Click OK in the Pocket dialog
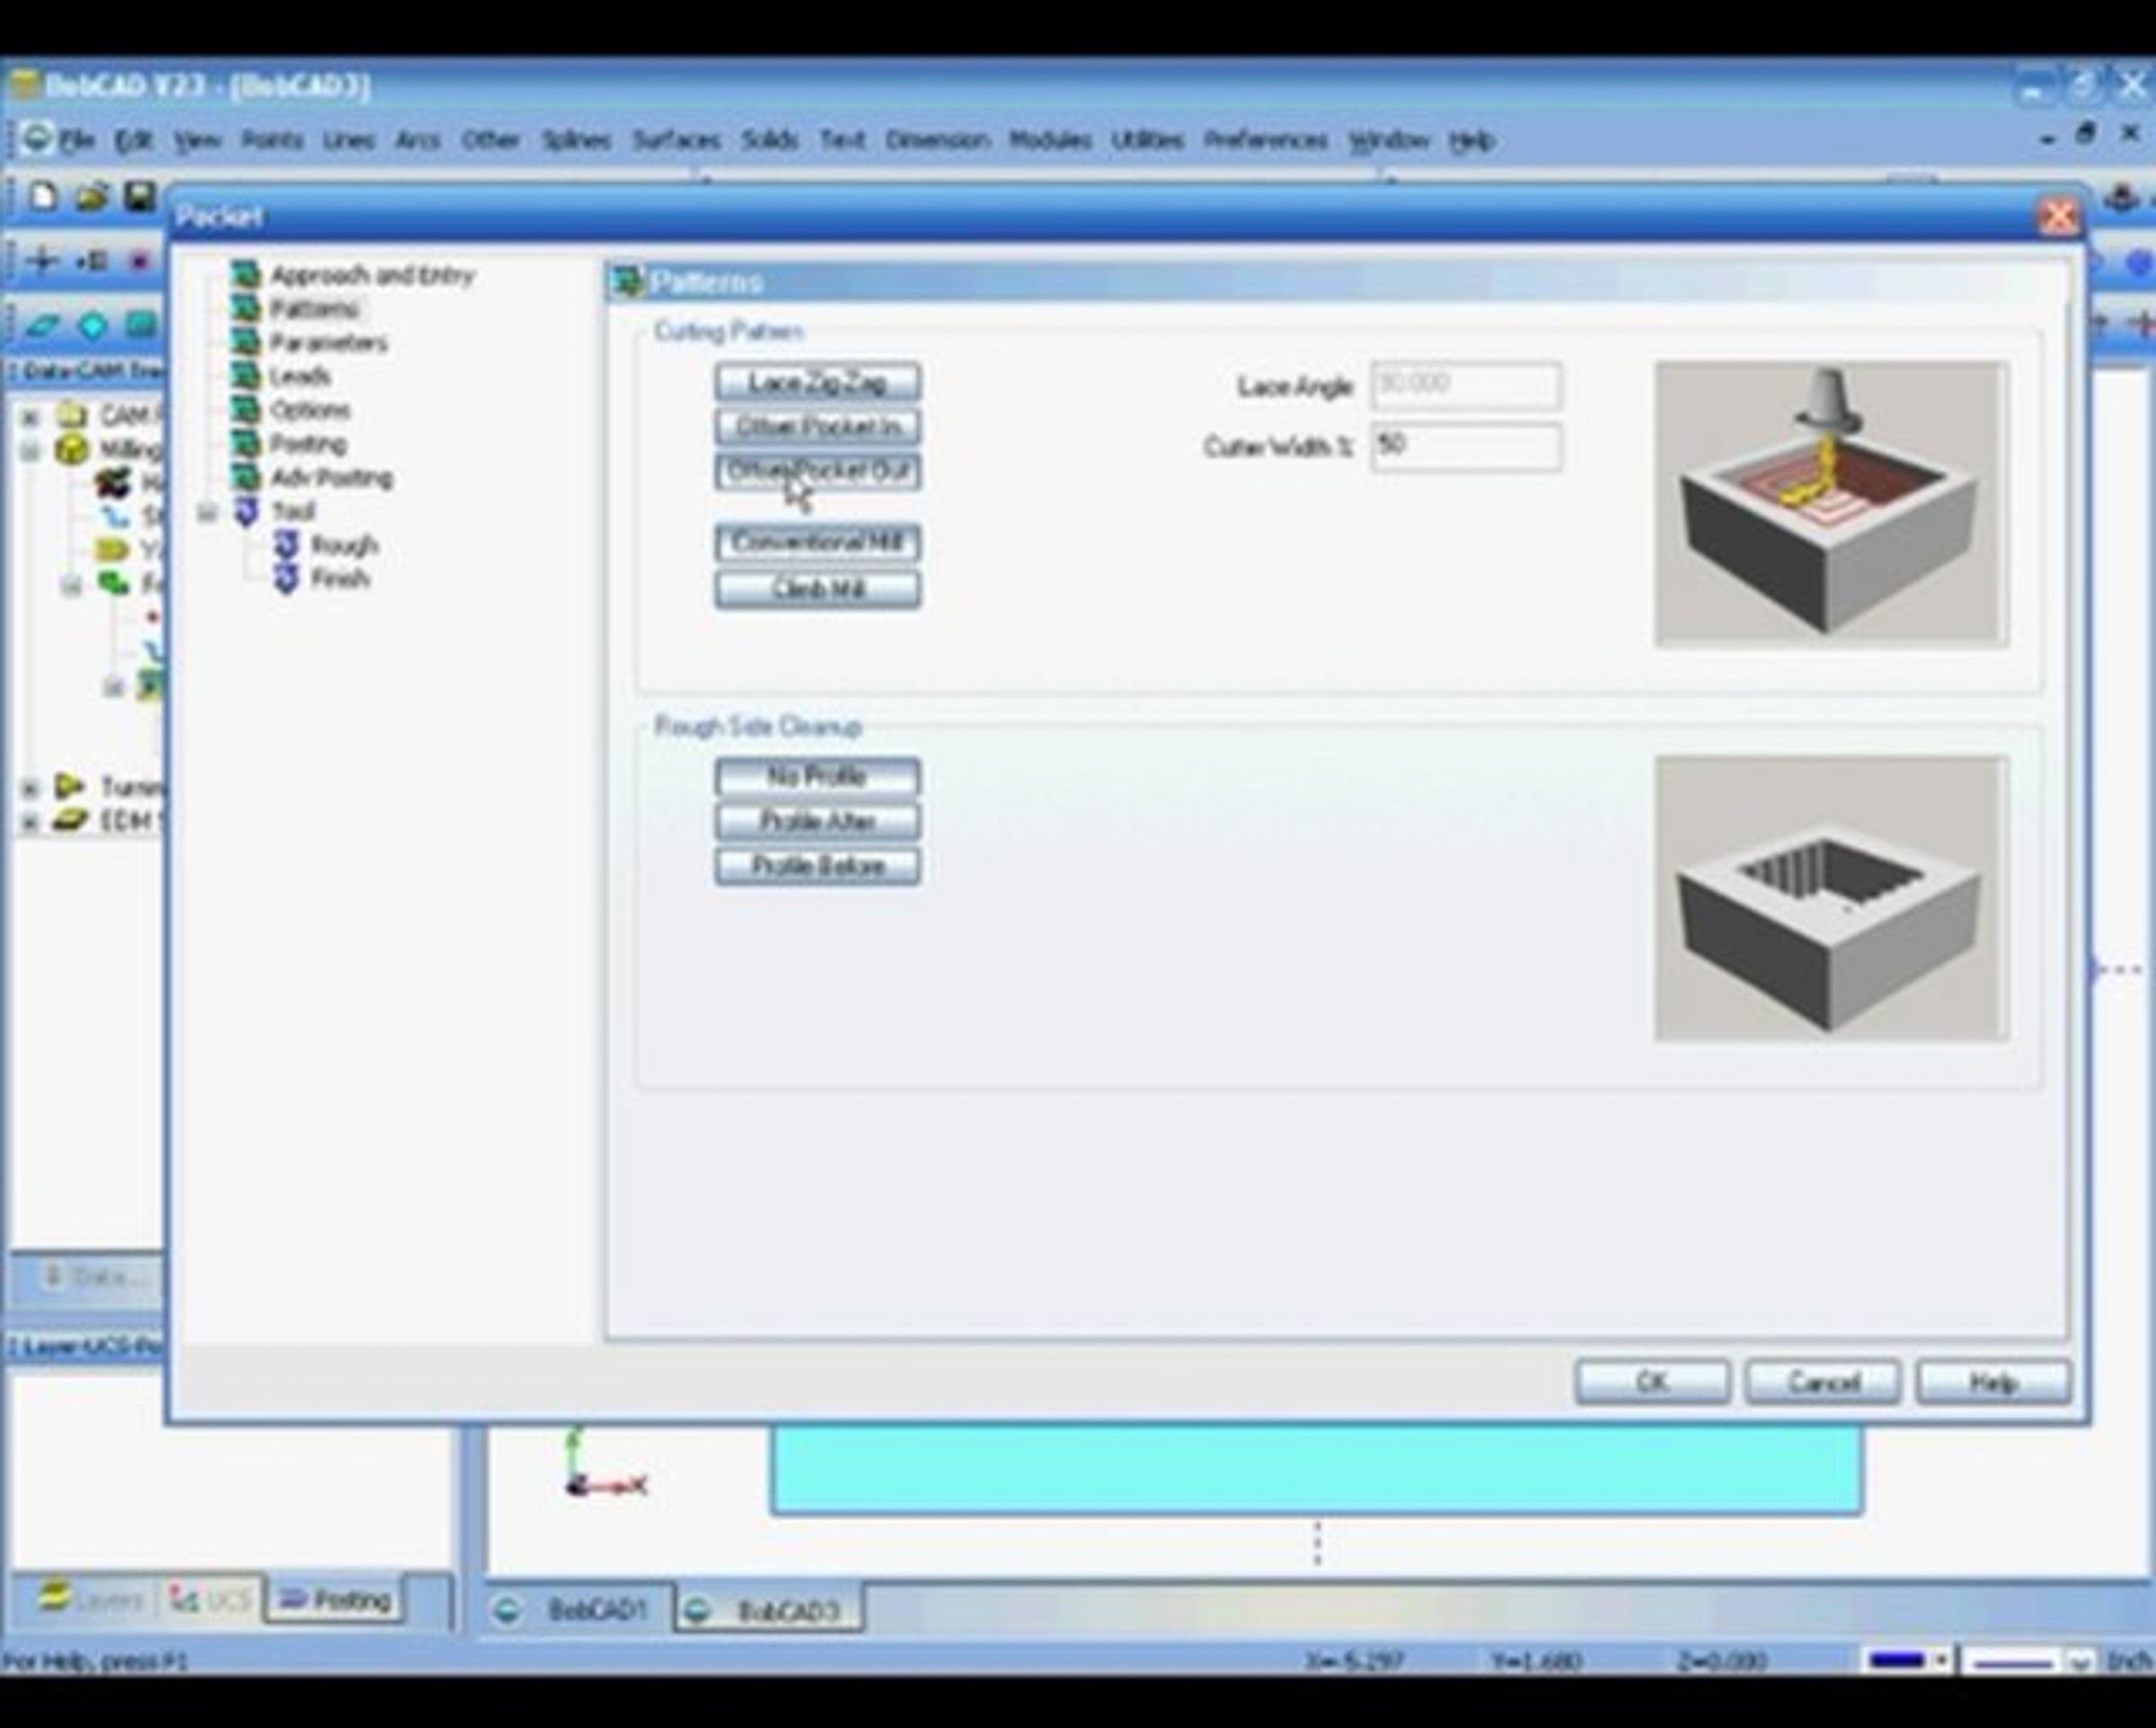 coord(1652,1382)
